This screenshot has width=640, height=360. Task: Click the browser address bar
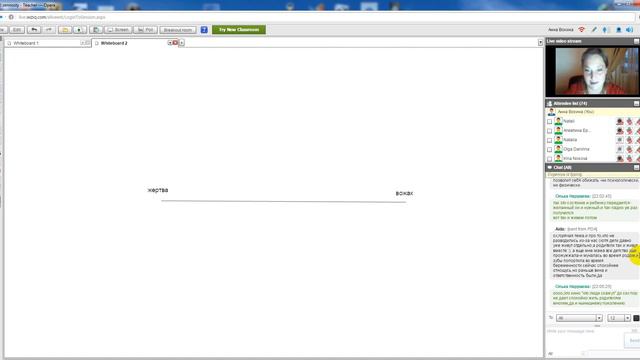(x=318, y=17)
